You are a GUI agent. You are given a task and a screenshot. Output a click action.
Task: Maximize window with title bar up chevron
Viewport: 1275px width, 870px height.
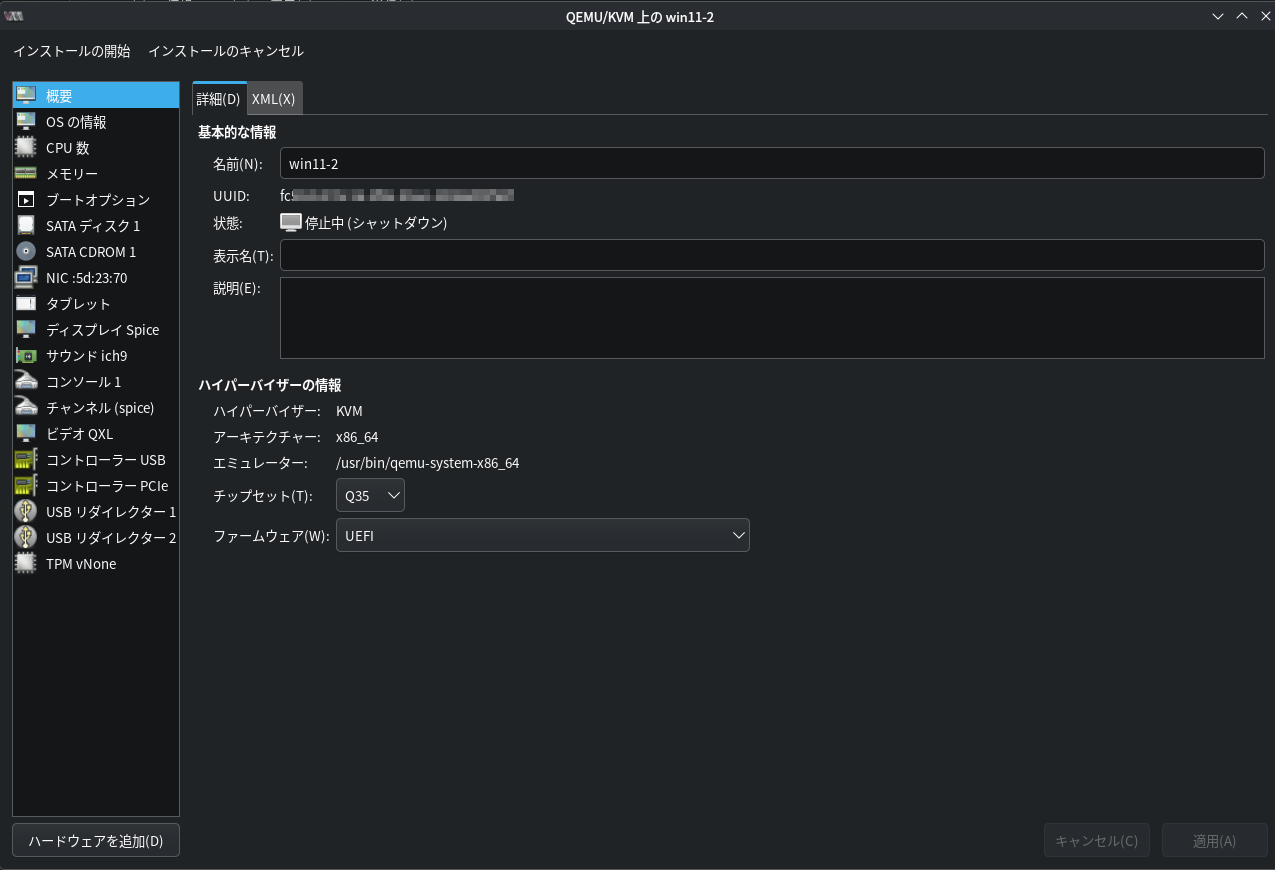pyautogui.click(x=1242, y=16)
